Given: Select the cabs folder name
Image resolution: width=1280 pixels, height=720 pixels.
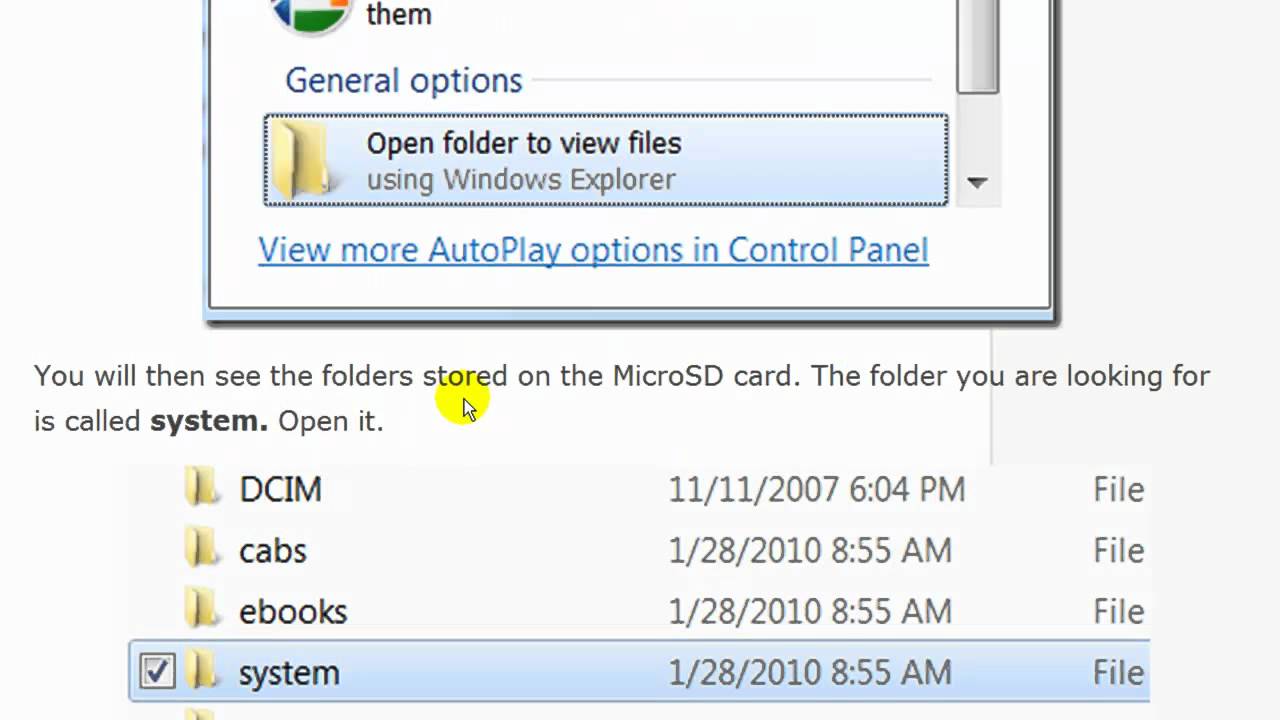Looking at the screenshot, I should [x=272, y=550].
